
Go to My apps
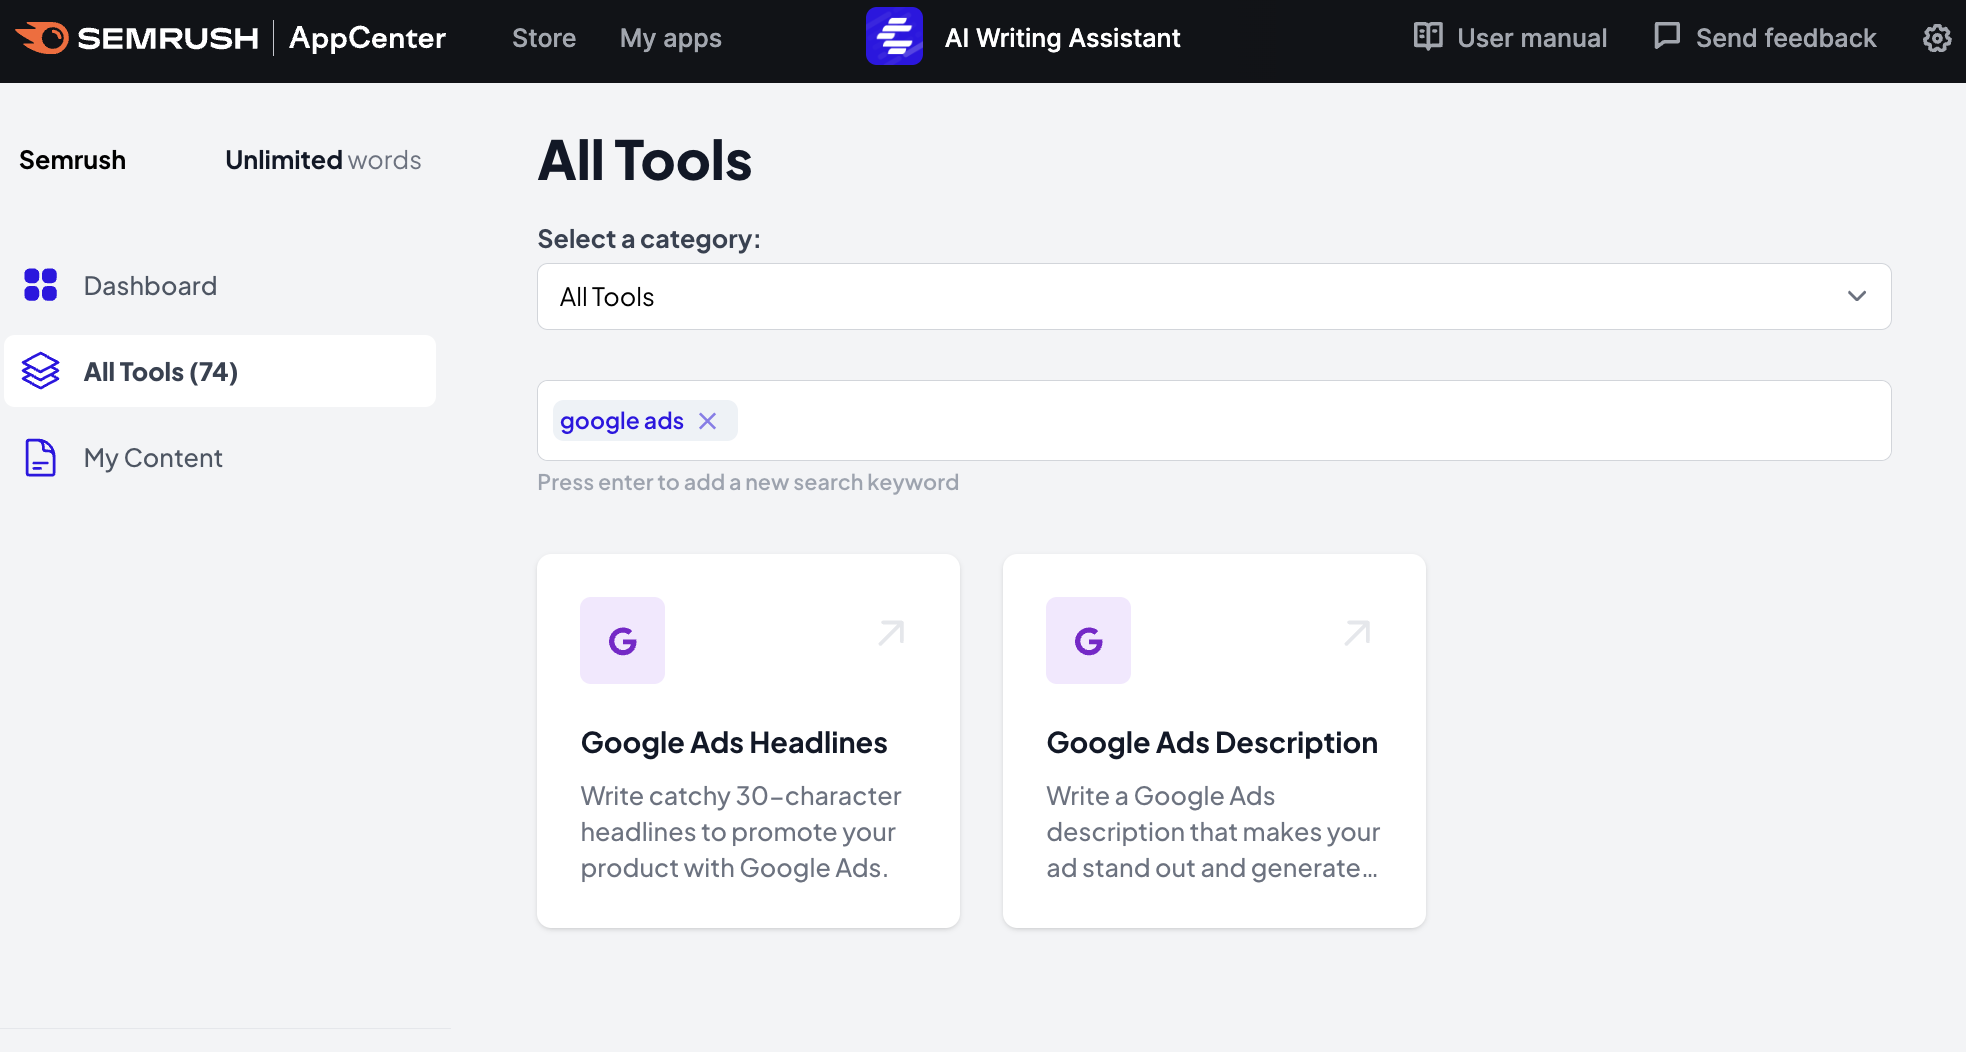click(x=670, y=38)
